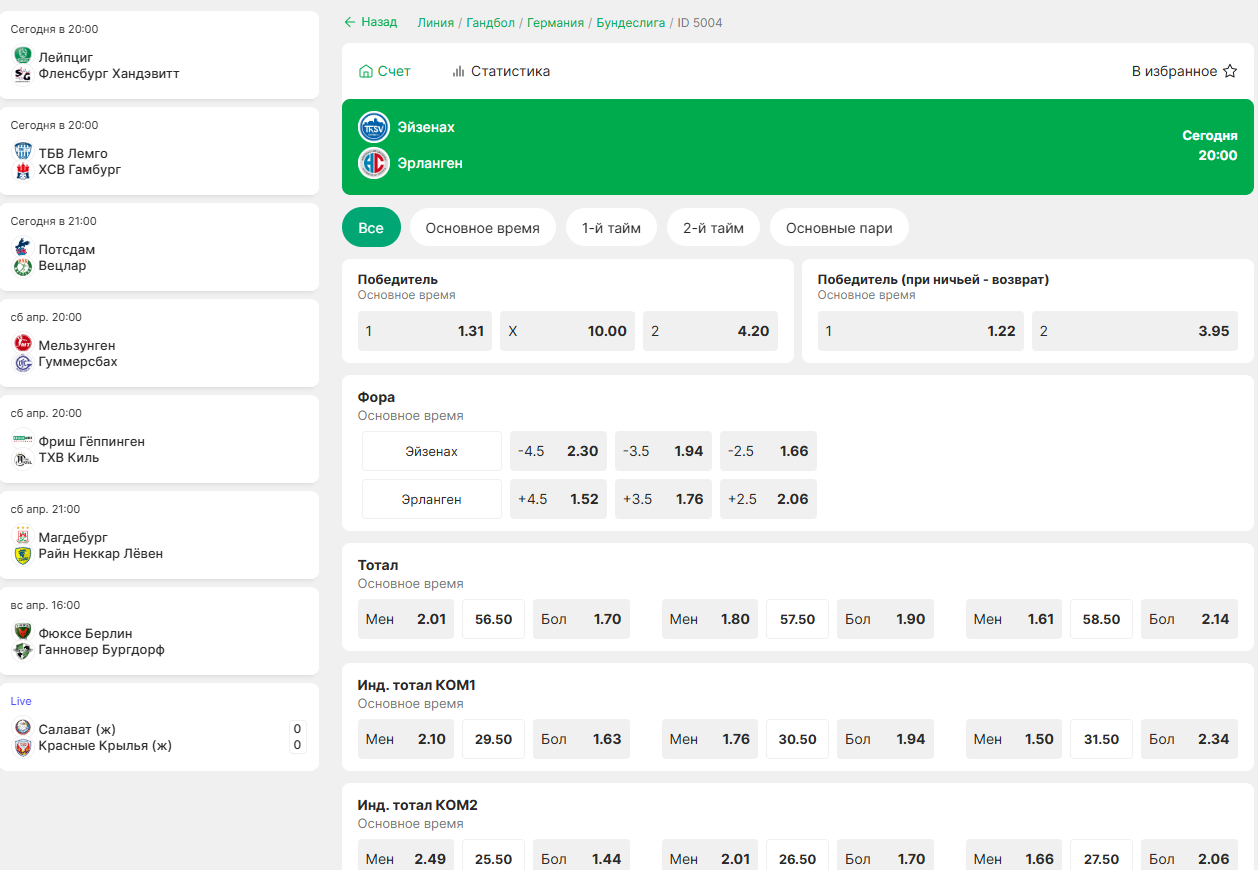
Task: Click the bar chart icon beside Статистика
Action: pos(458,71)
